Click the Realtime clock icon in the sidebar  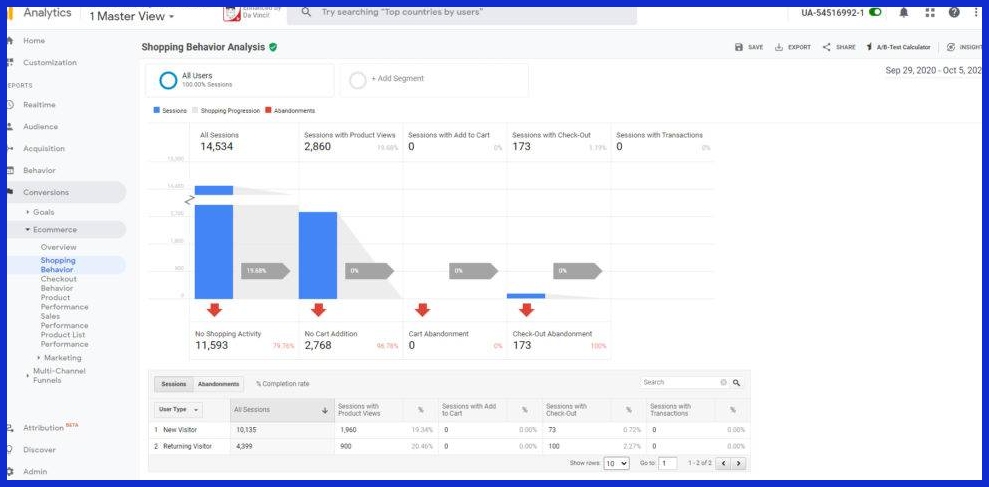click(x=10, y=105)
